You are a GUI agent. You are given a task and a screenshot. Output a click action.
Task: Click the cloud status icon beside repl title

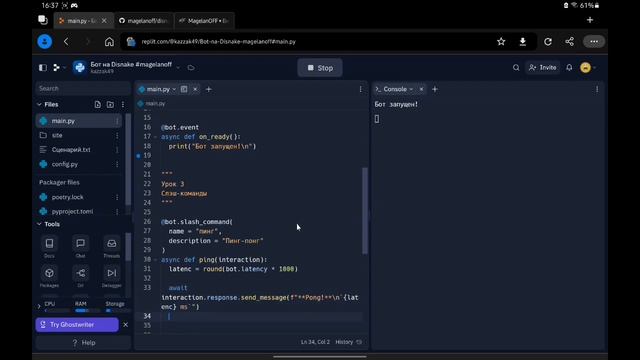point(191,68)
